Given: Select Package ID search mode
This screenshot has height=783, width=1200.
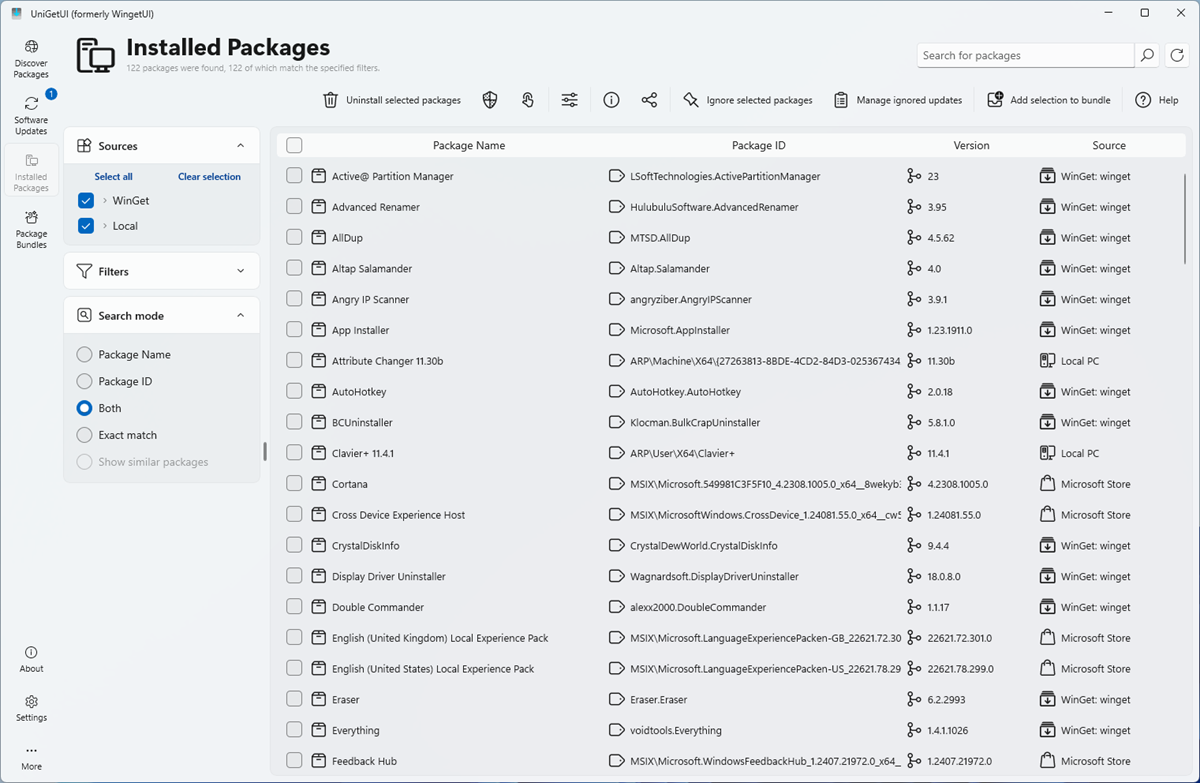Looking at the screenshot, I should point(85,382).
